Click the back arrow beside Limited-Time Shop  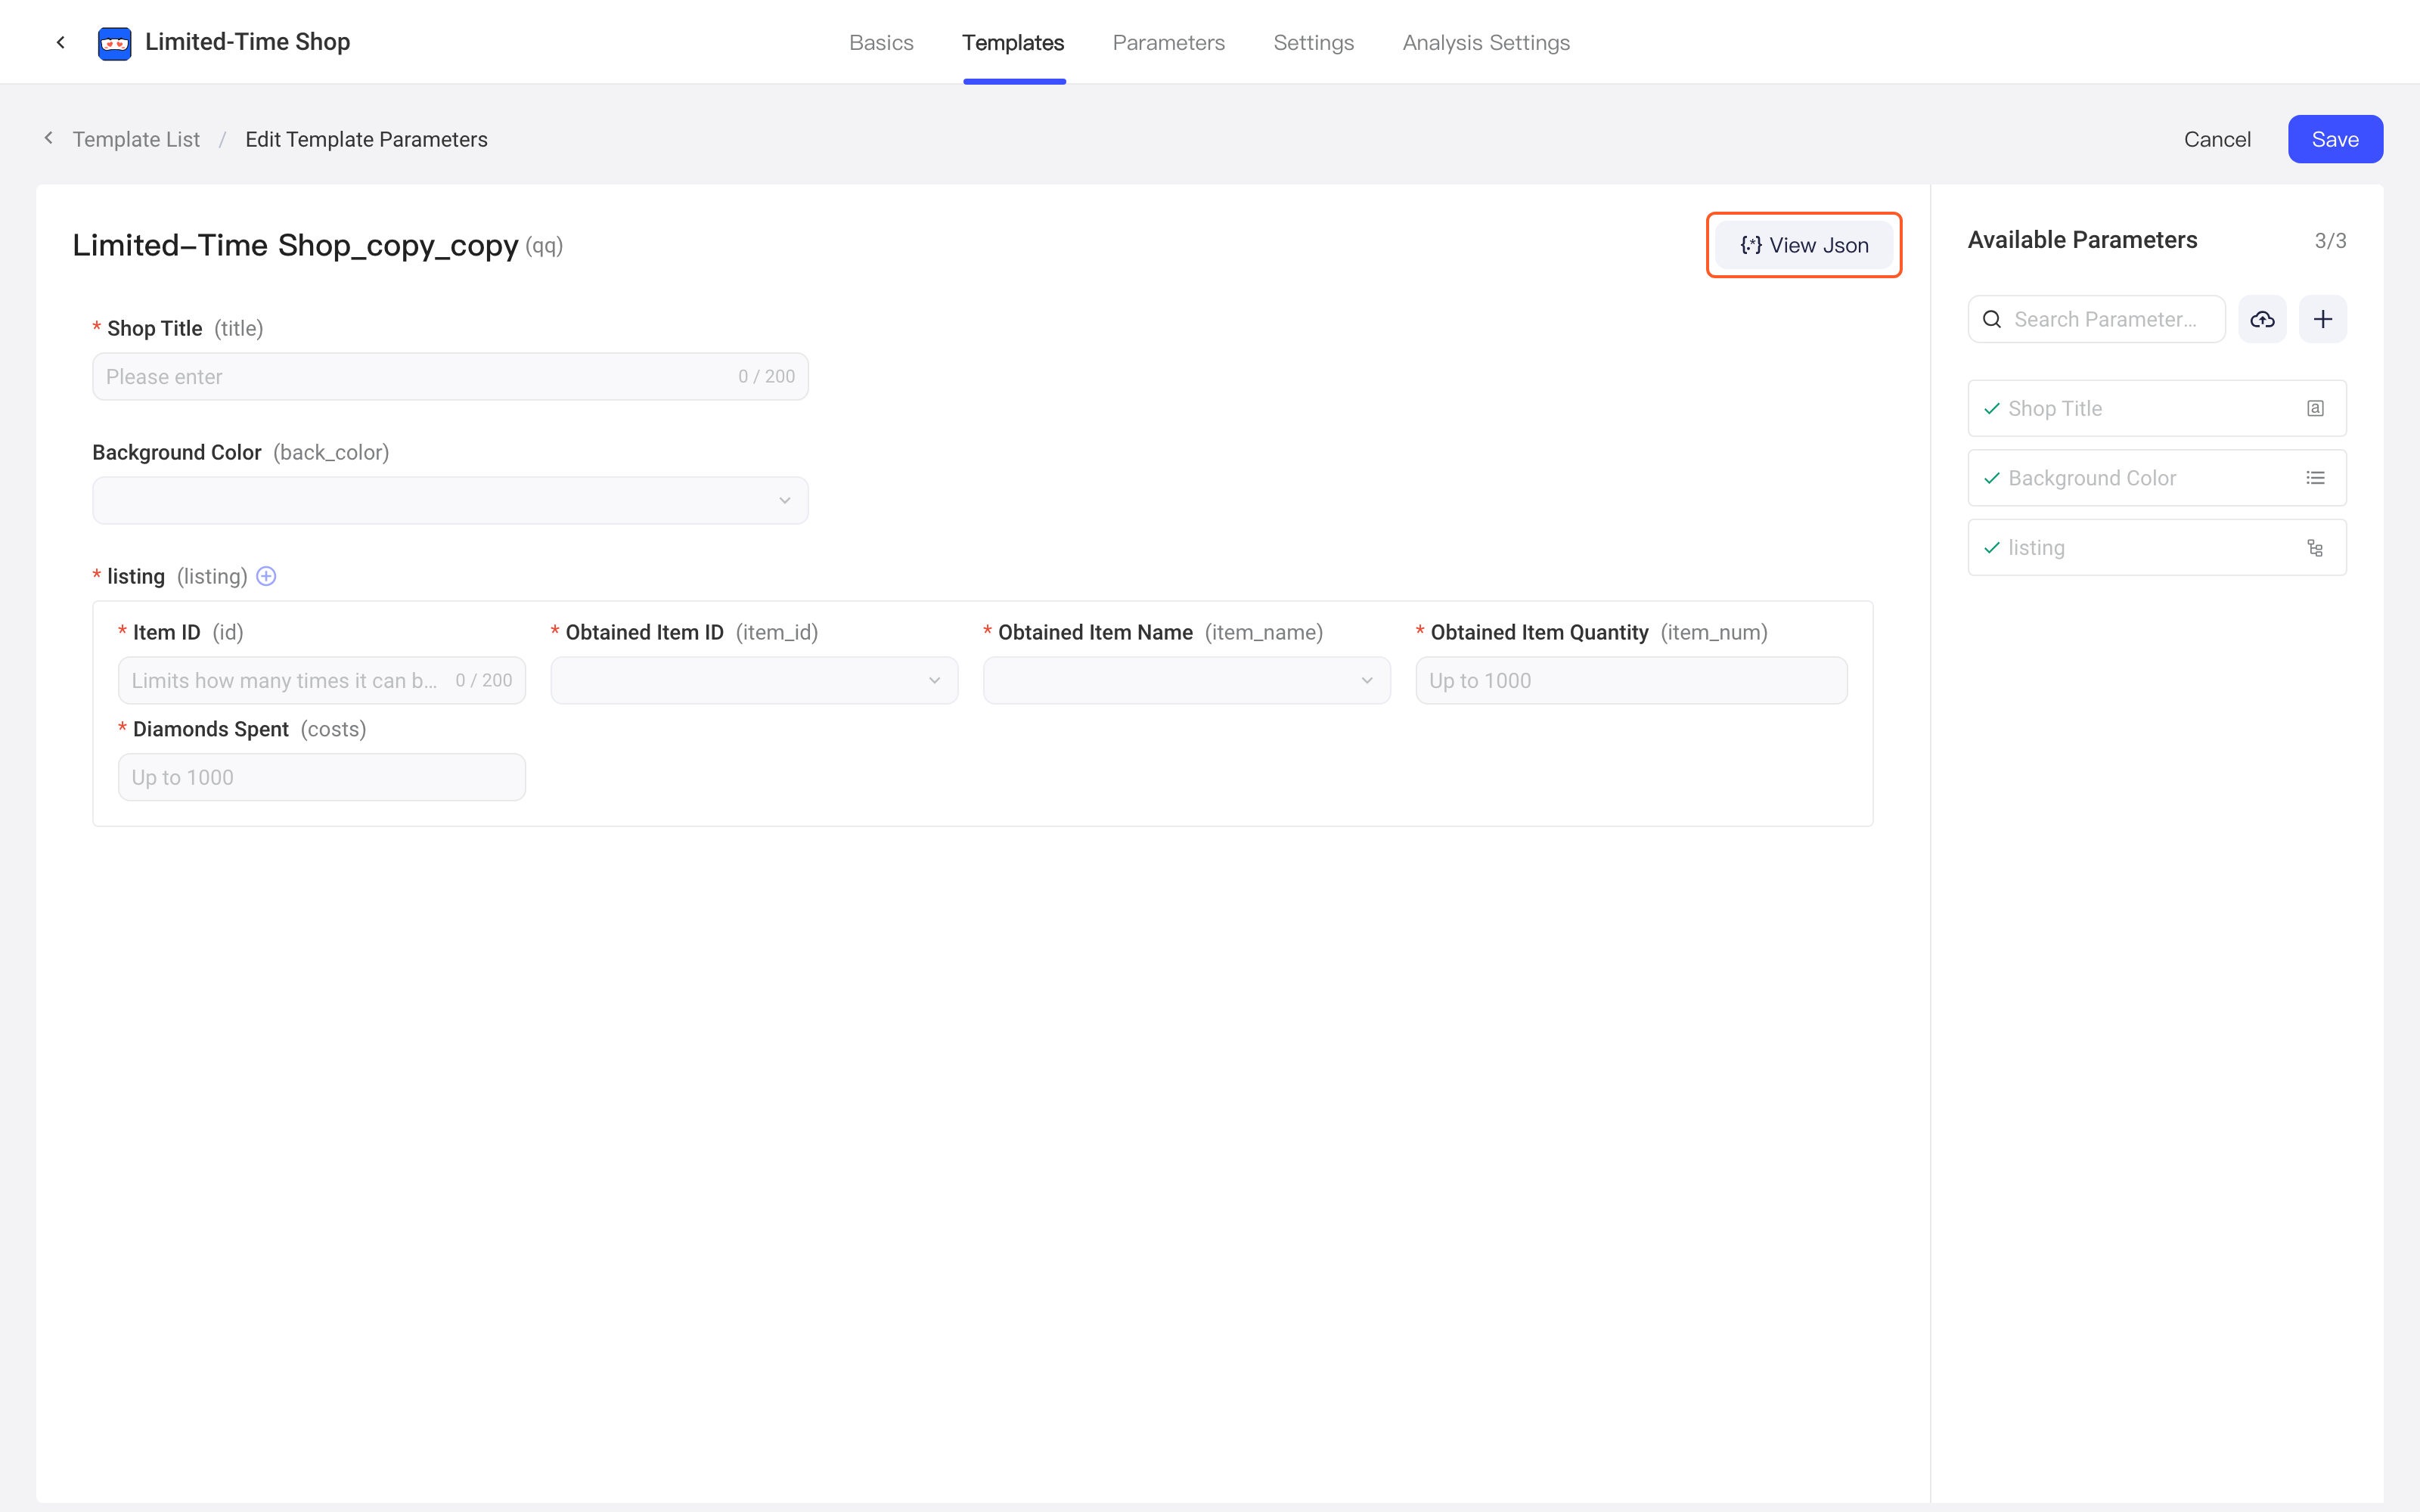click(61, 42)
